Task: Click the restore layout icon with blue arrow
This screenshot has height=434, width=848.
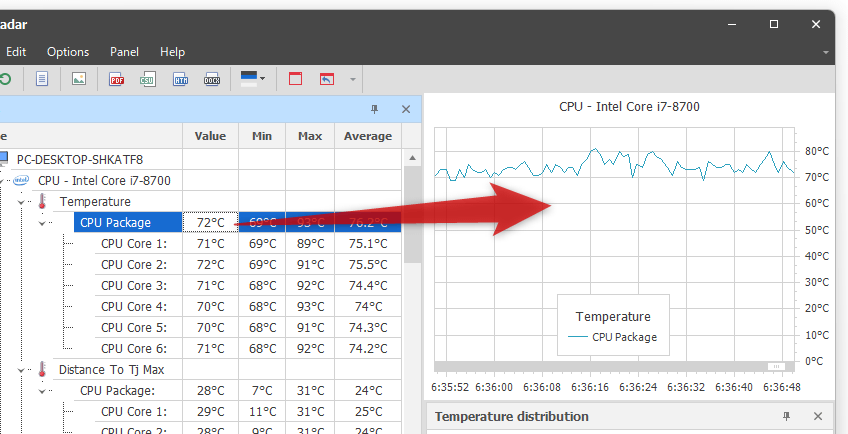Action: click(x=327, y=80)
